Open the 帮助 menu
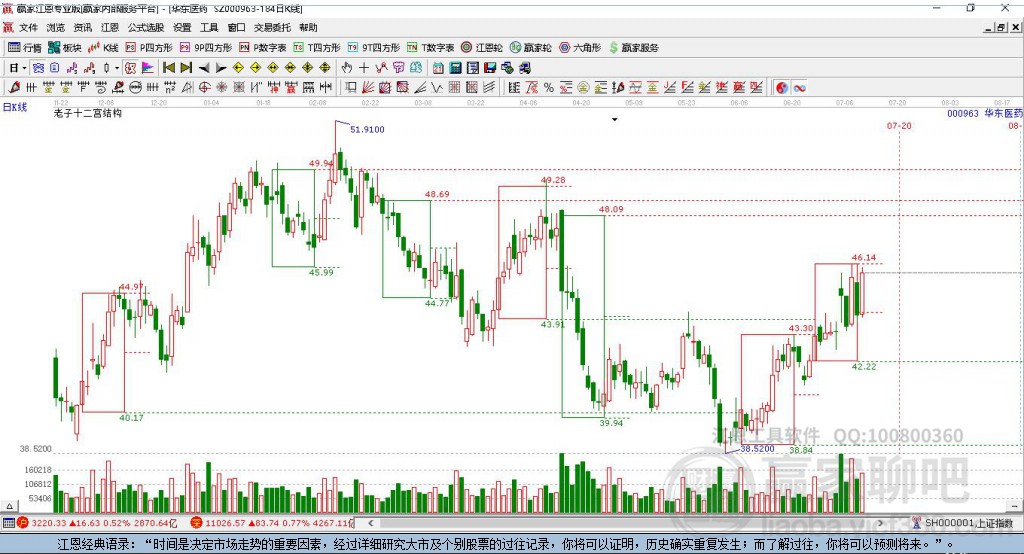 click(308, 27)
